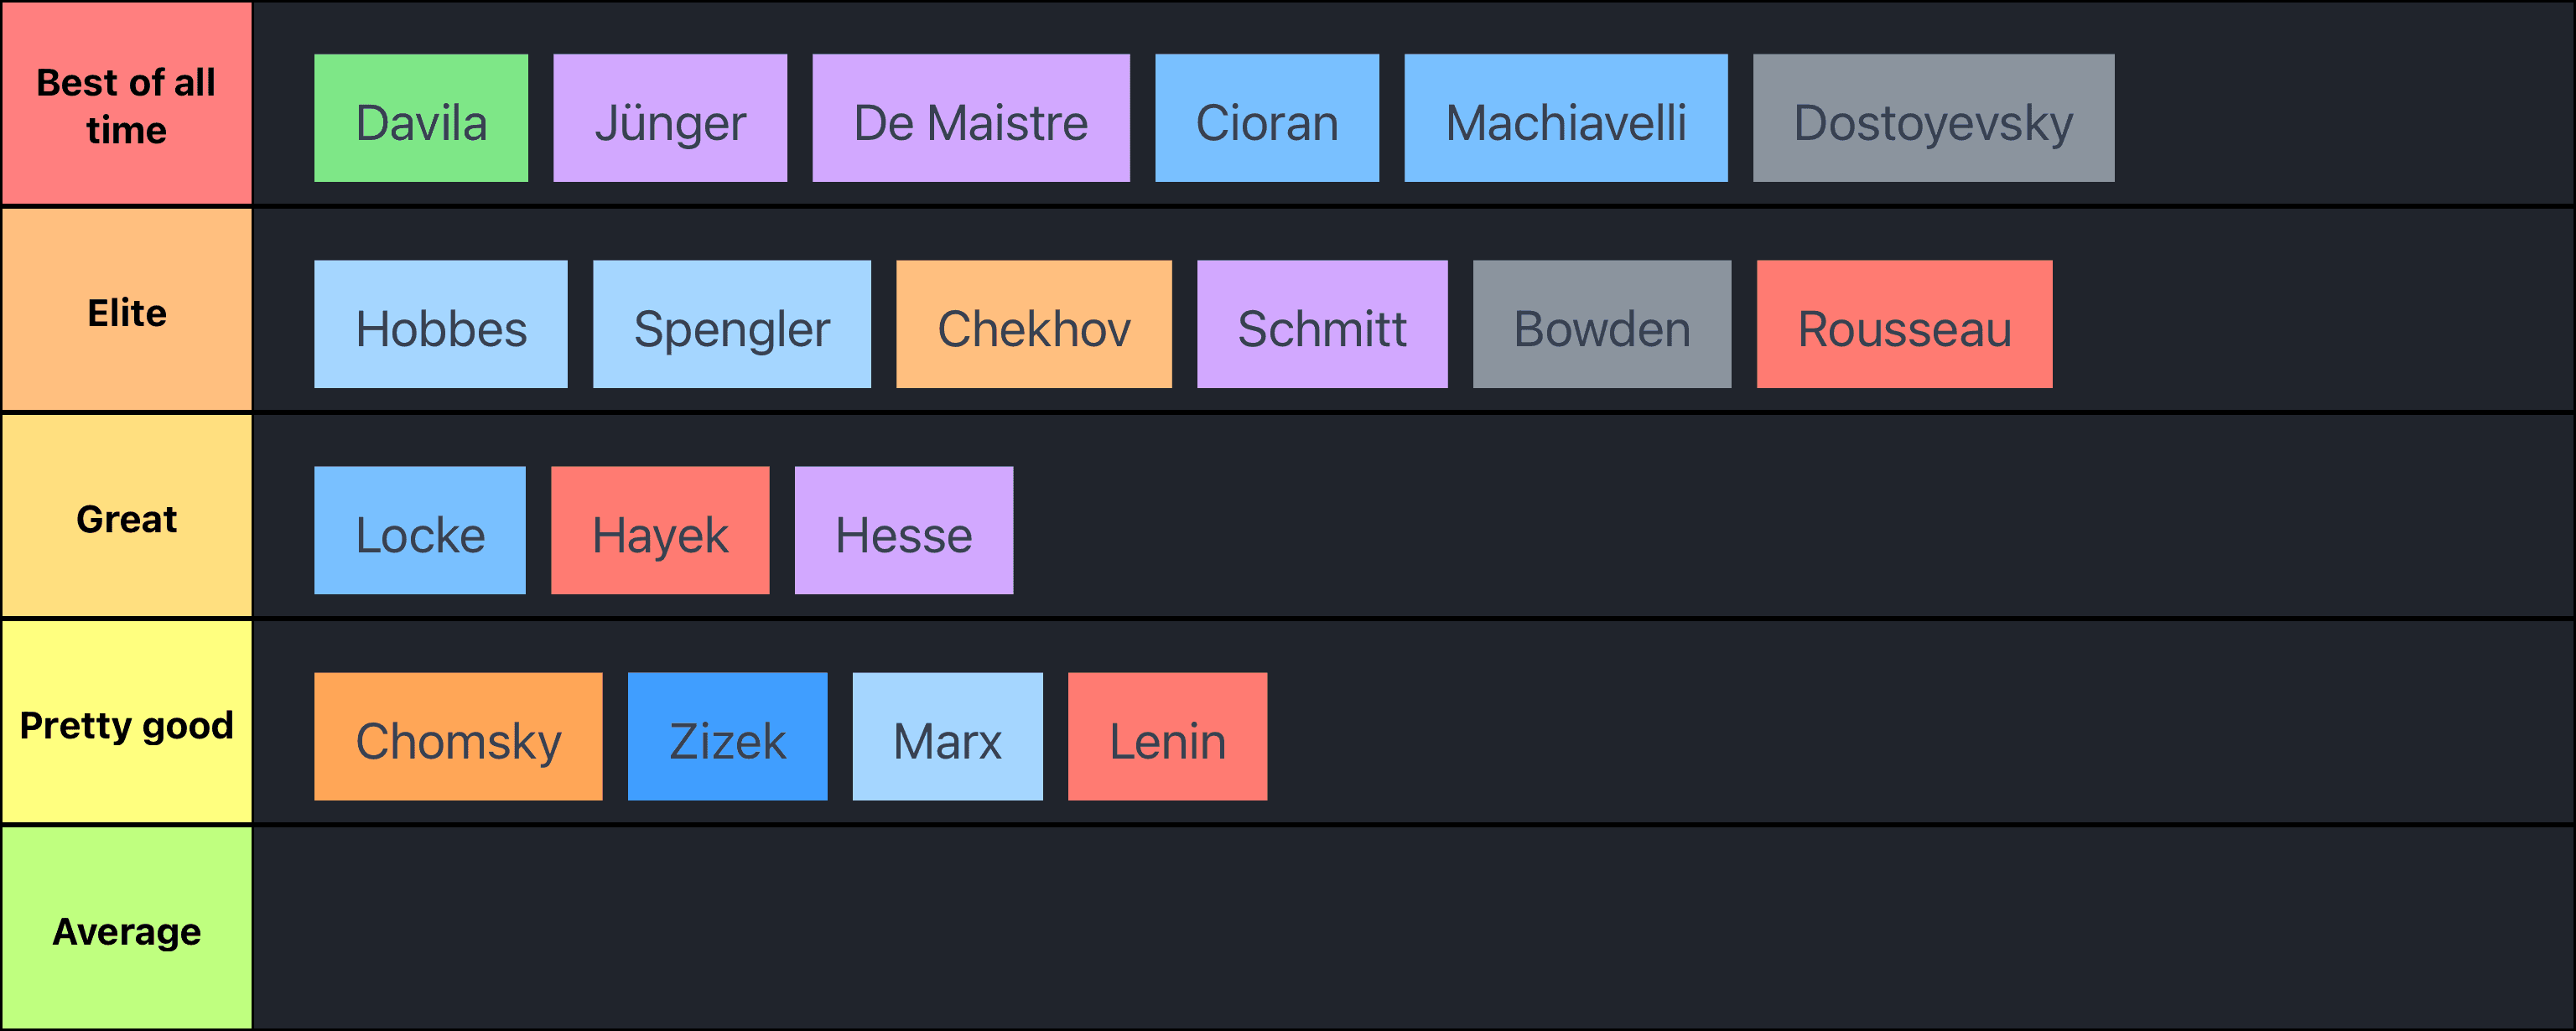
Task: Click the gray Bowden tile
Action: (x=1602, y=324)
